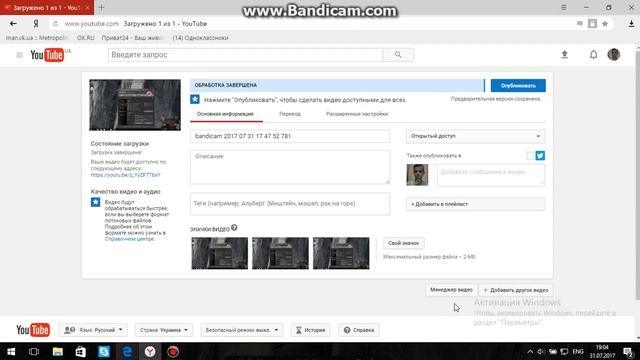Open Windows Store from taskbar

coord(80,351)
